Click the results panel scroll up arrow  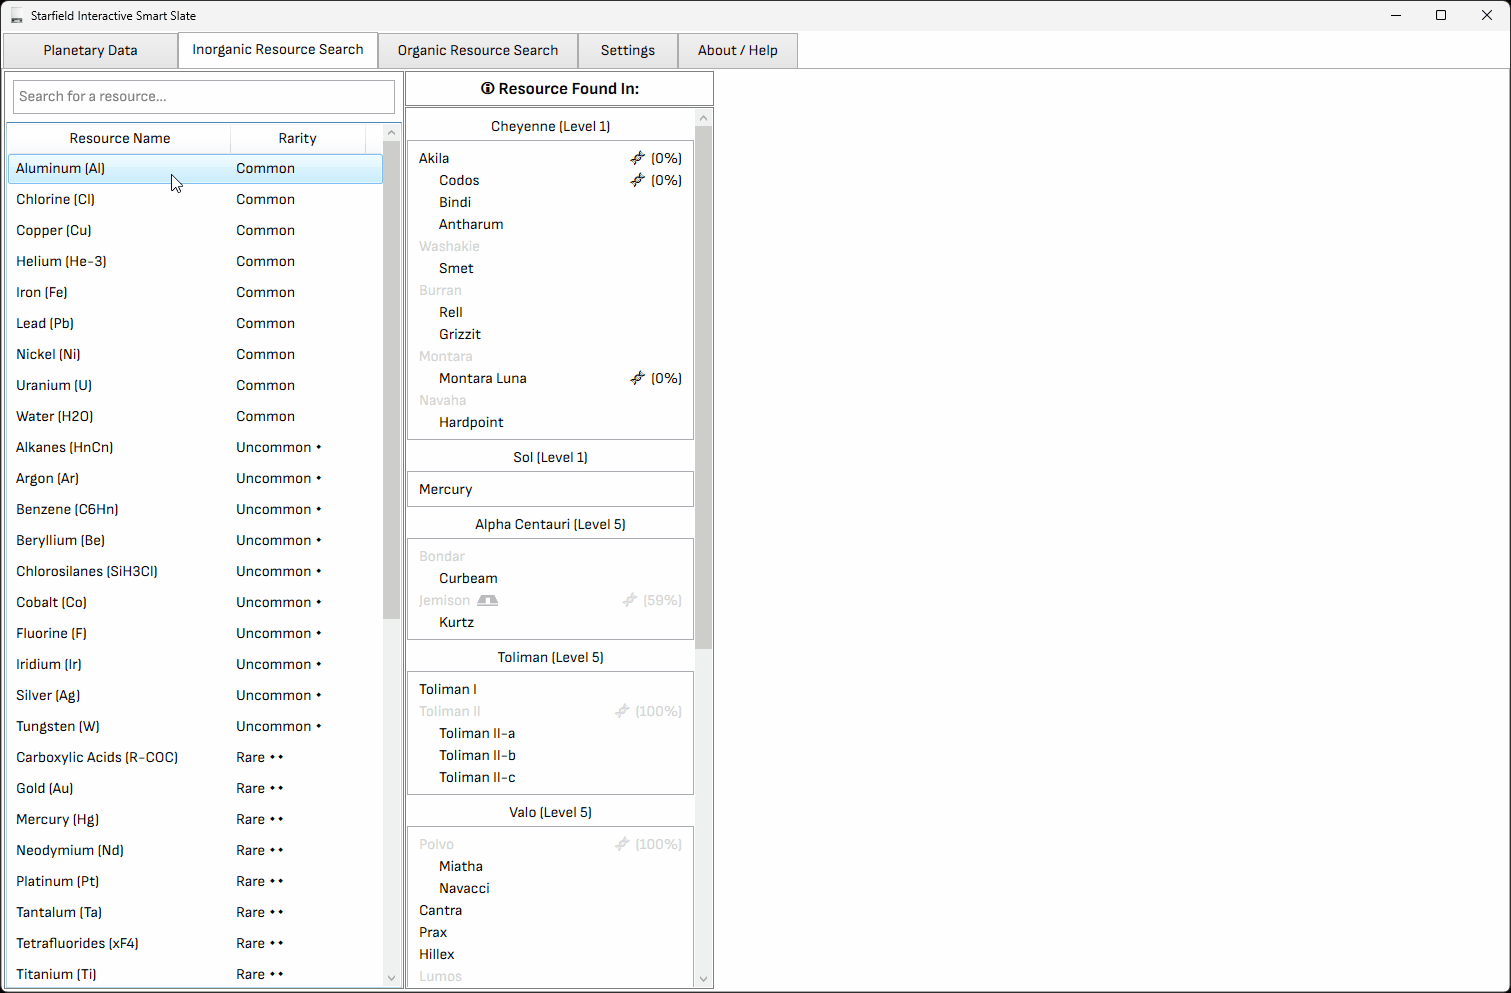(703, 118)
